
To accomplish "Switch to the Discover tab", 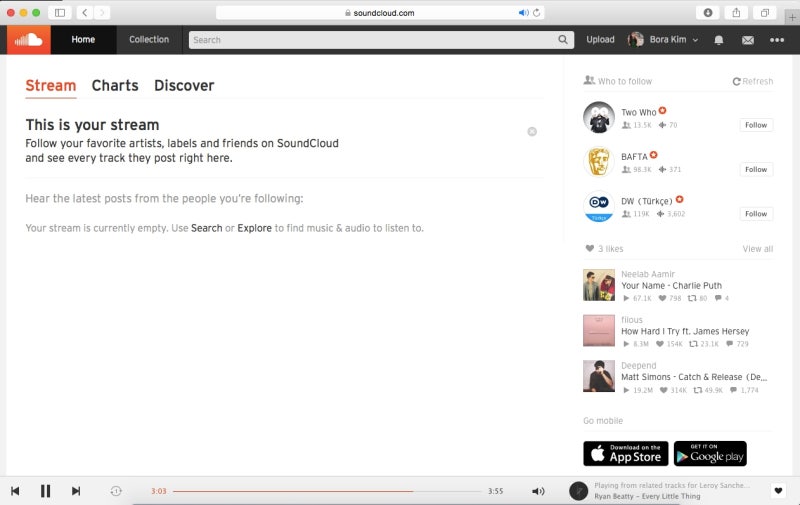I will [184, 86].
